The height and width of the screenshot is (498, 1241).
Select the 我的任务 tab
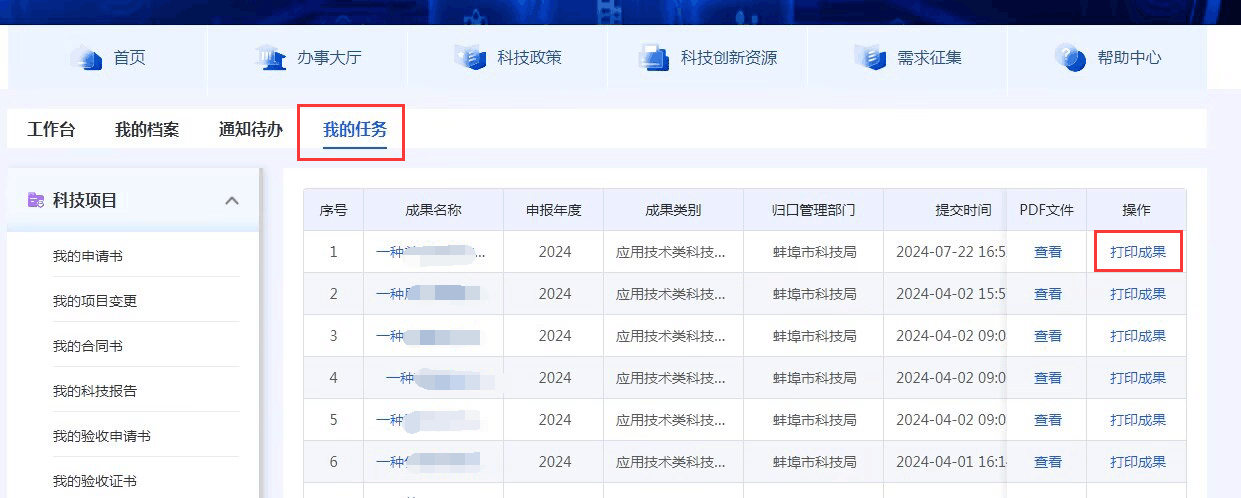355,129
